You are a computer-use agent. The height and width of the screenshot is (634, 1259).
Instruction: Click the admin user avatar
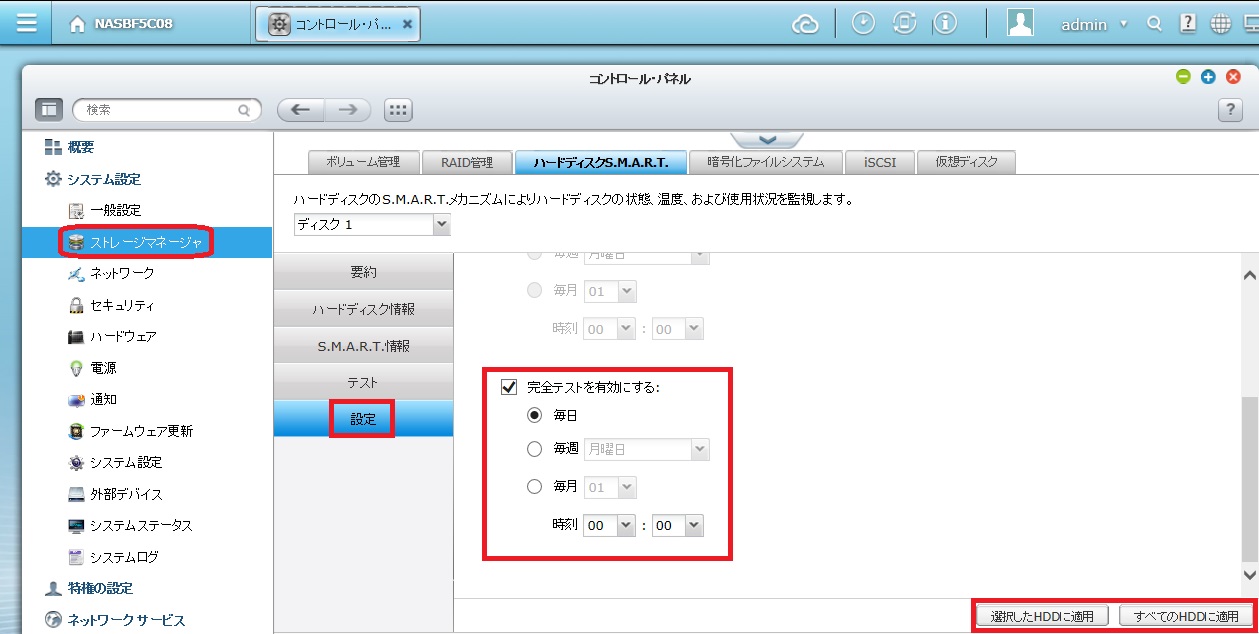pos(1020,24)
